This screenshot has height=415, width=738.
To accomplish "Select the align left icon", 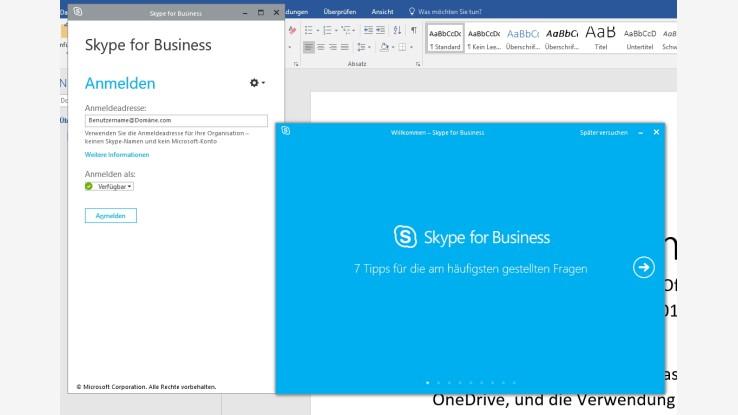I will click(x=309, y=47).
